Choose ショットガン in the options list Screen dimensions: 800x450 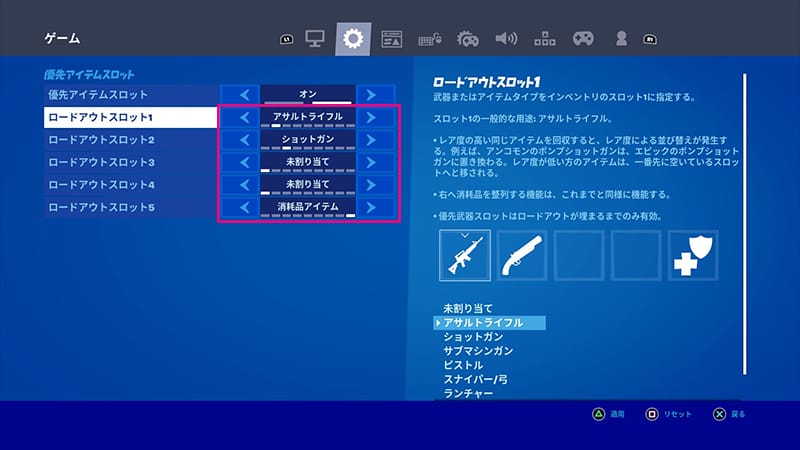click(x=473, y=337)
